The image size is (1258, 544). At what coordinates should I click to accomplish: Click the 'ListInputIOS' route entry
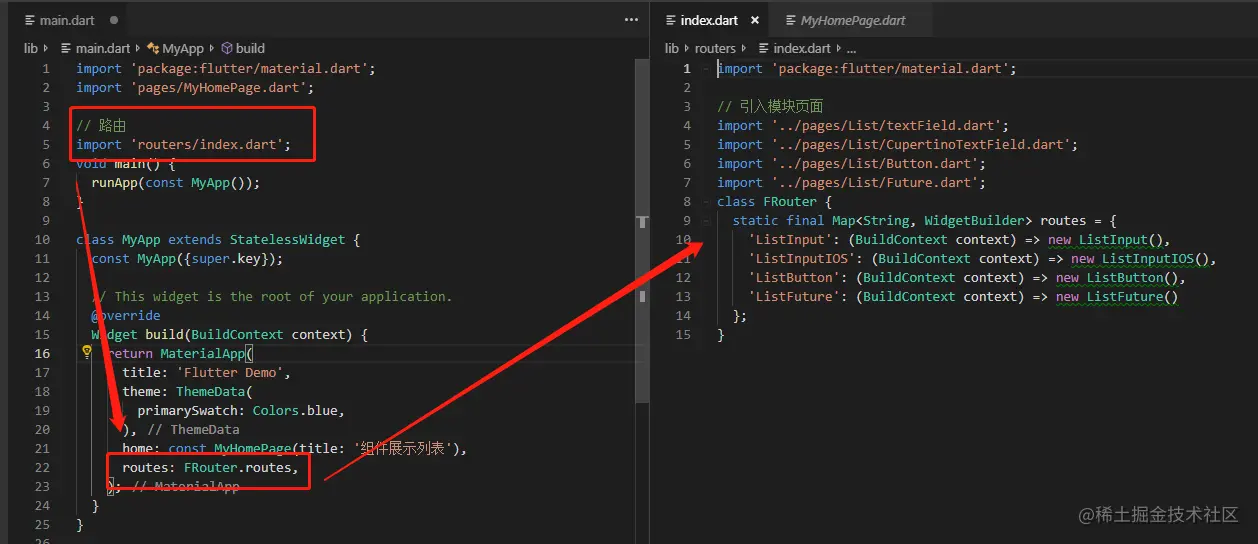[x=982, y=259]
